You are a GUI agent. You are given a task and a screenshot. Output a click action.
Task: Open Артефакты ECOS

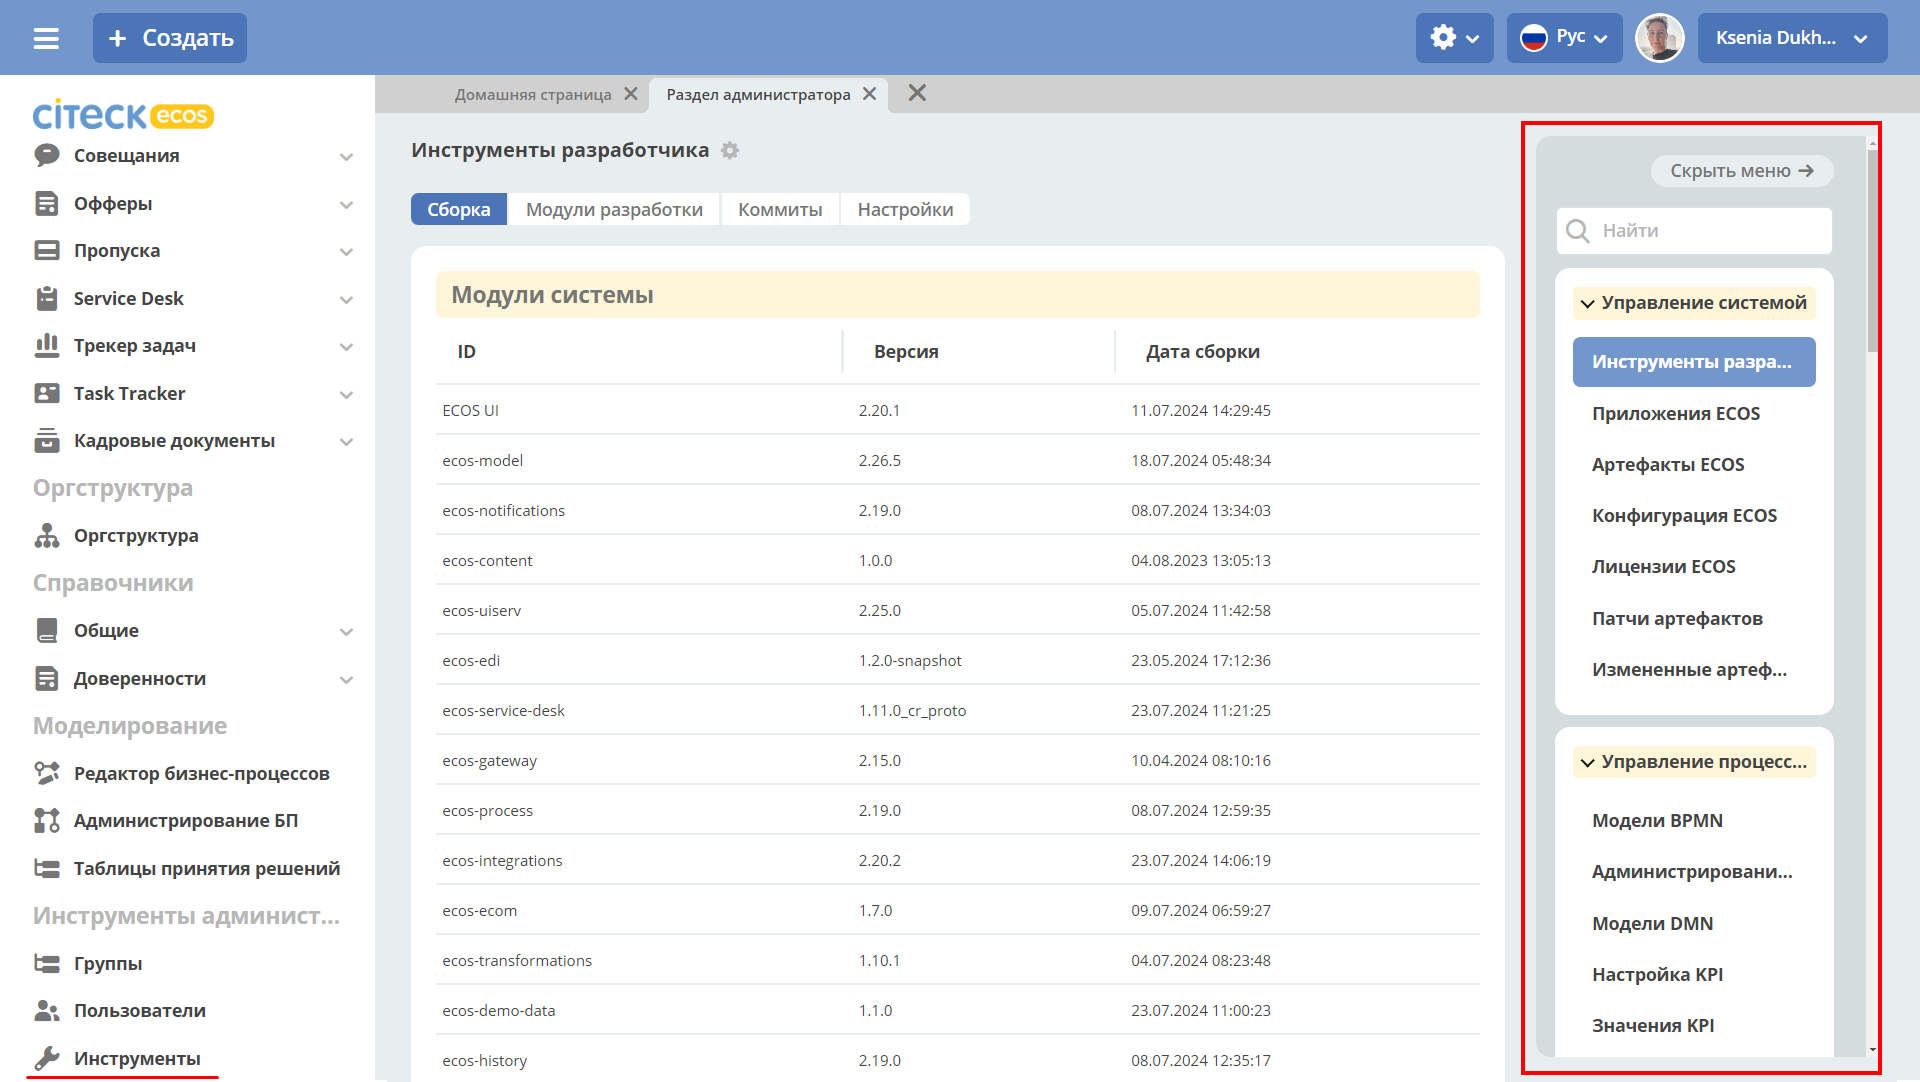pyautogui.click(x=1668, y=464)
